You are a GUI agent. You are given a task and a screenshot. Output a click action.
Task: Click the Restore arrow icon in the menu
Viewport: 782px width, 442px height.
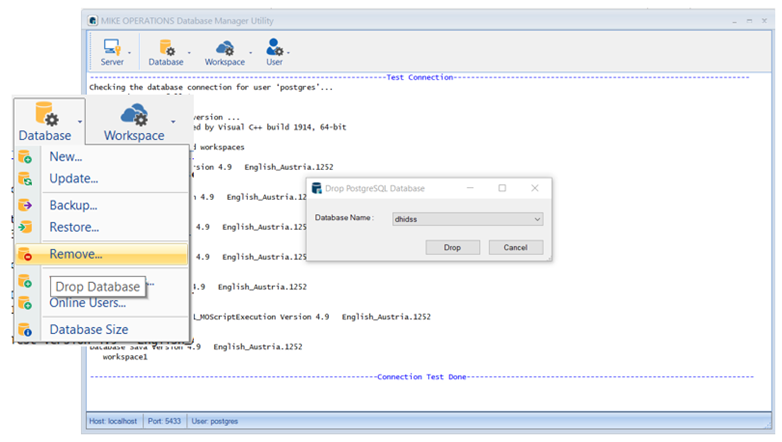(x=25, y=227)
